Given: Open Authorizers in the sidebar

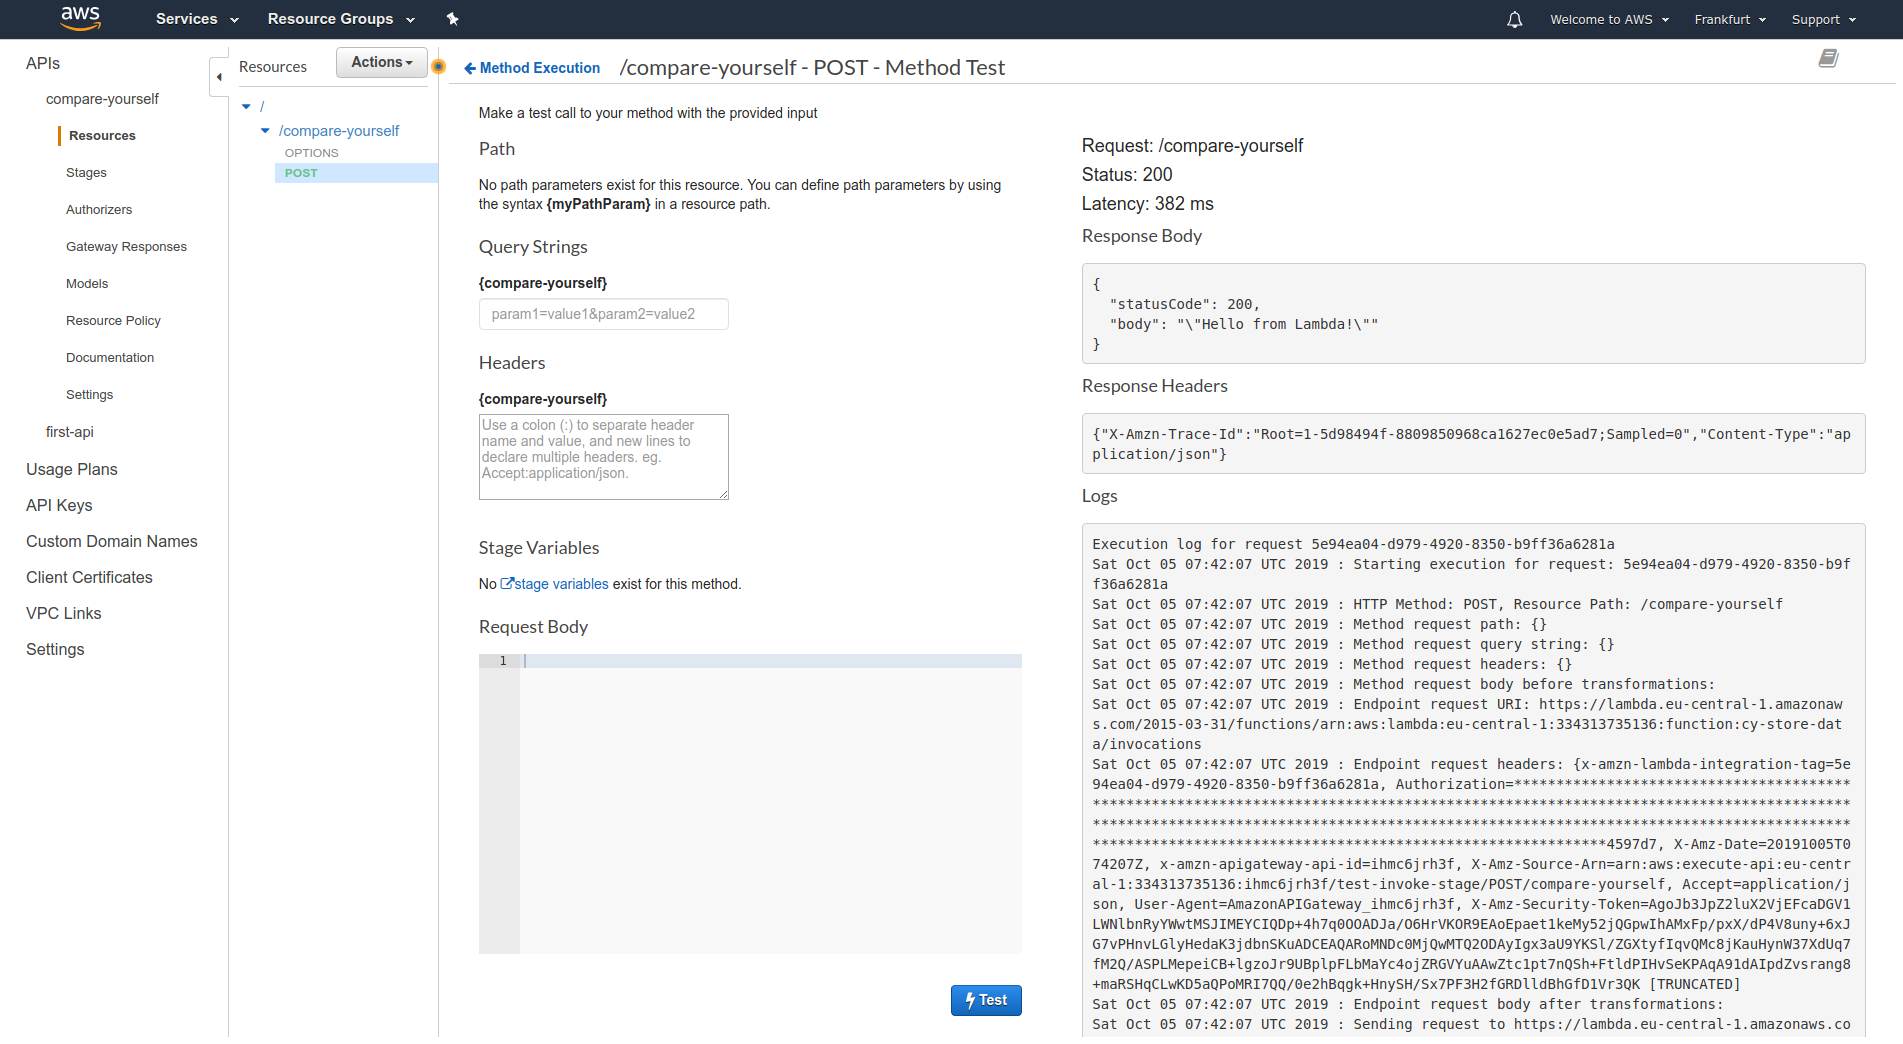Looking at the screenshot, I should 99,210.
